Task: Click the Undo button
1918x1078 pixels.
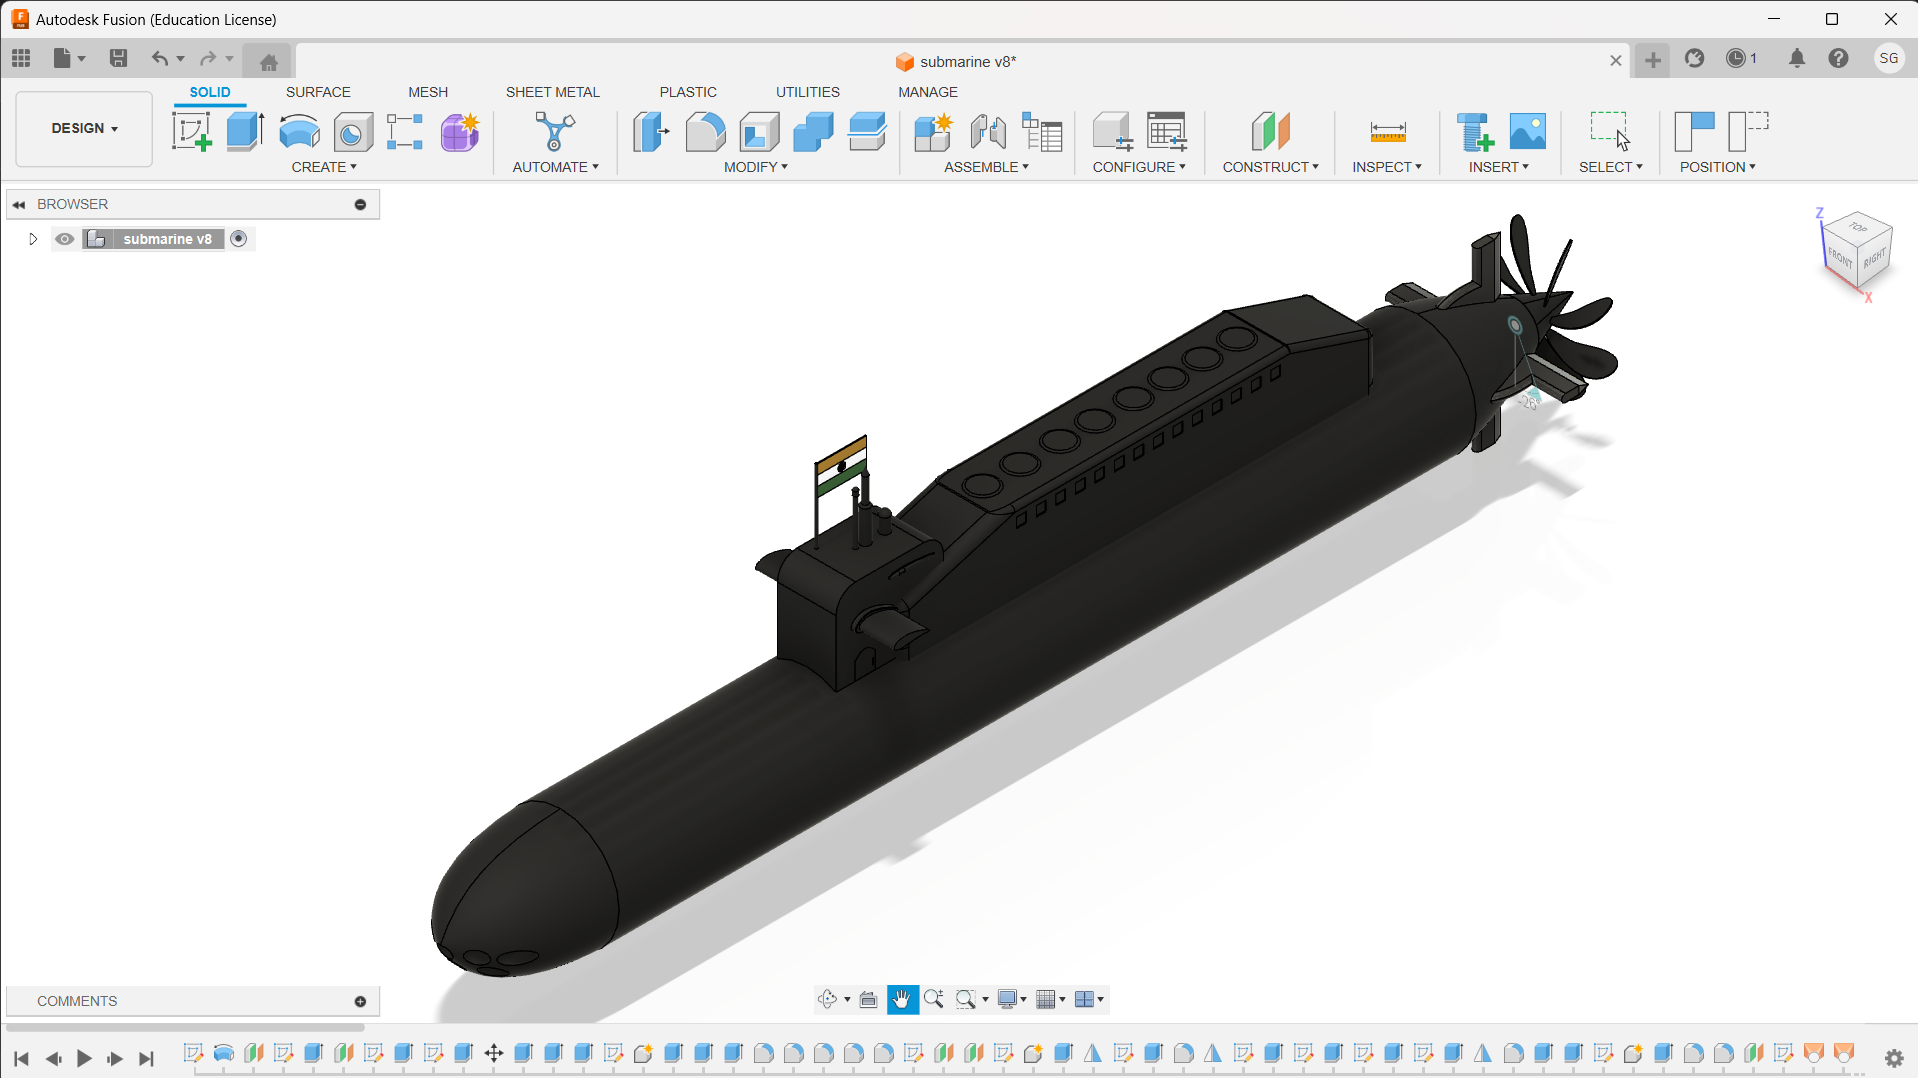Action: pos(159,58)
